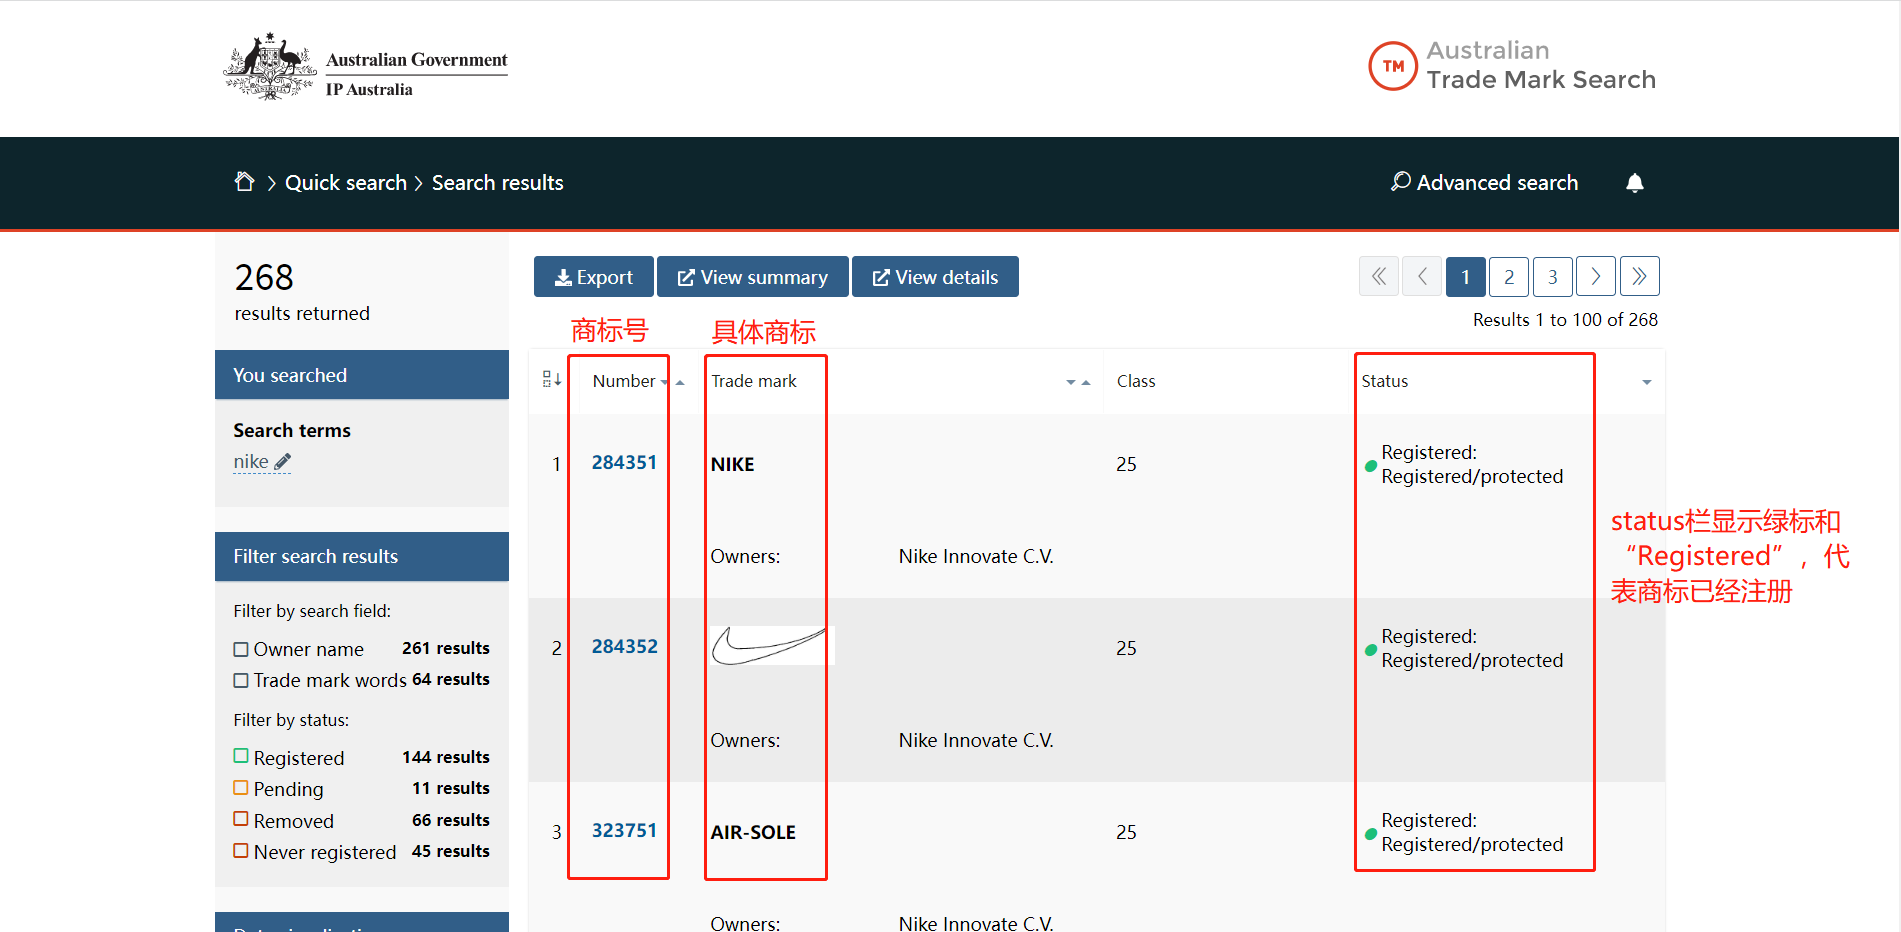Screen dimensions: 1901x932
Task: Tick the Owner name filter checkbox
Action: pos(241,649)
